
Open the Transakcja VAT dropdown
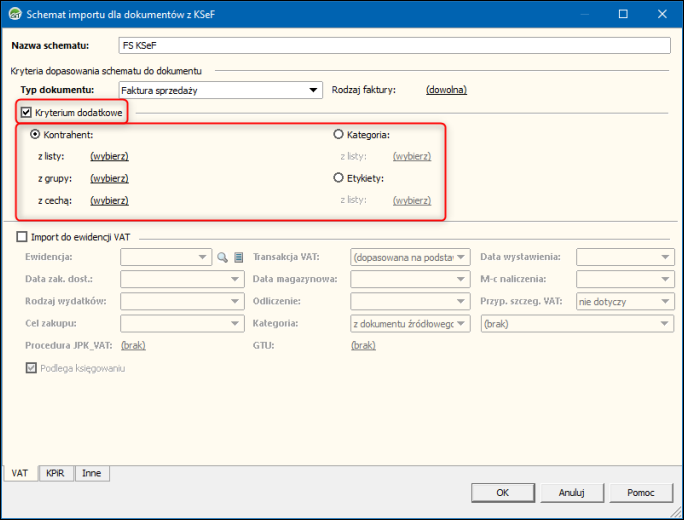[x=410, y=257]
